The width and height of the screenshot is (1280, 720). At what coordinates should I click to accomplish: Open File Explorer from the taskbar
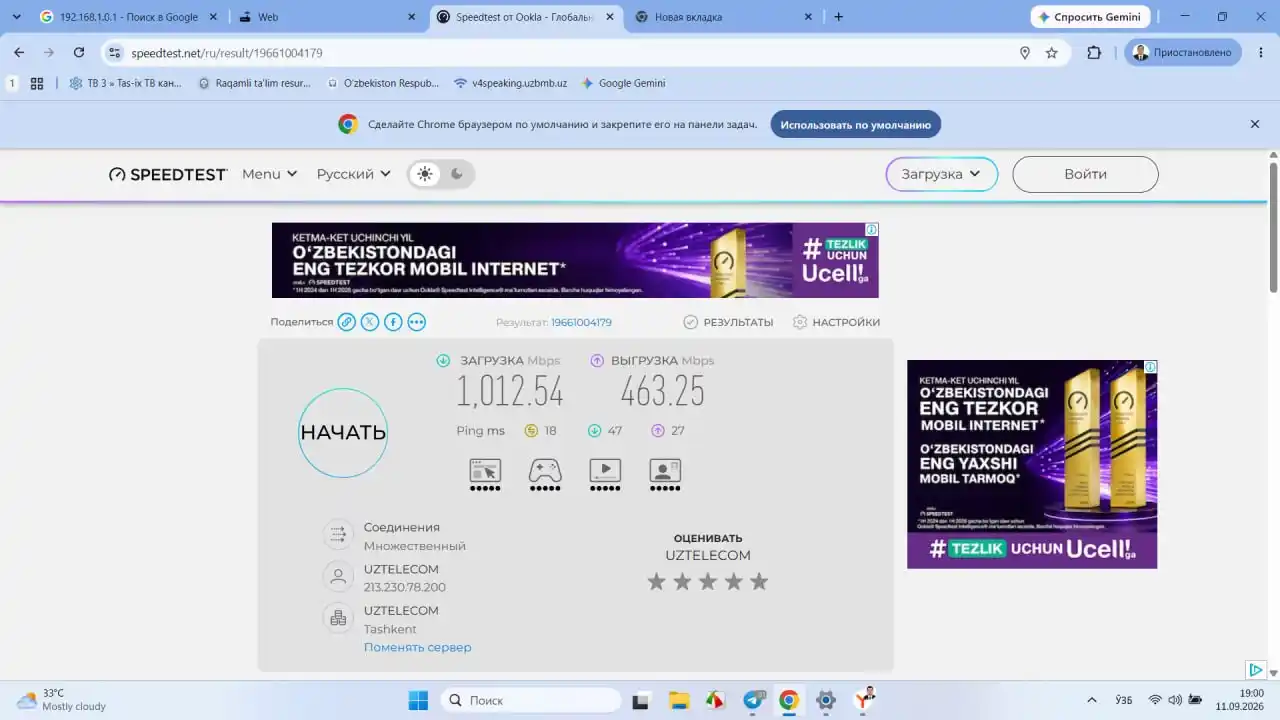[x=679, y=700]
